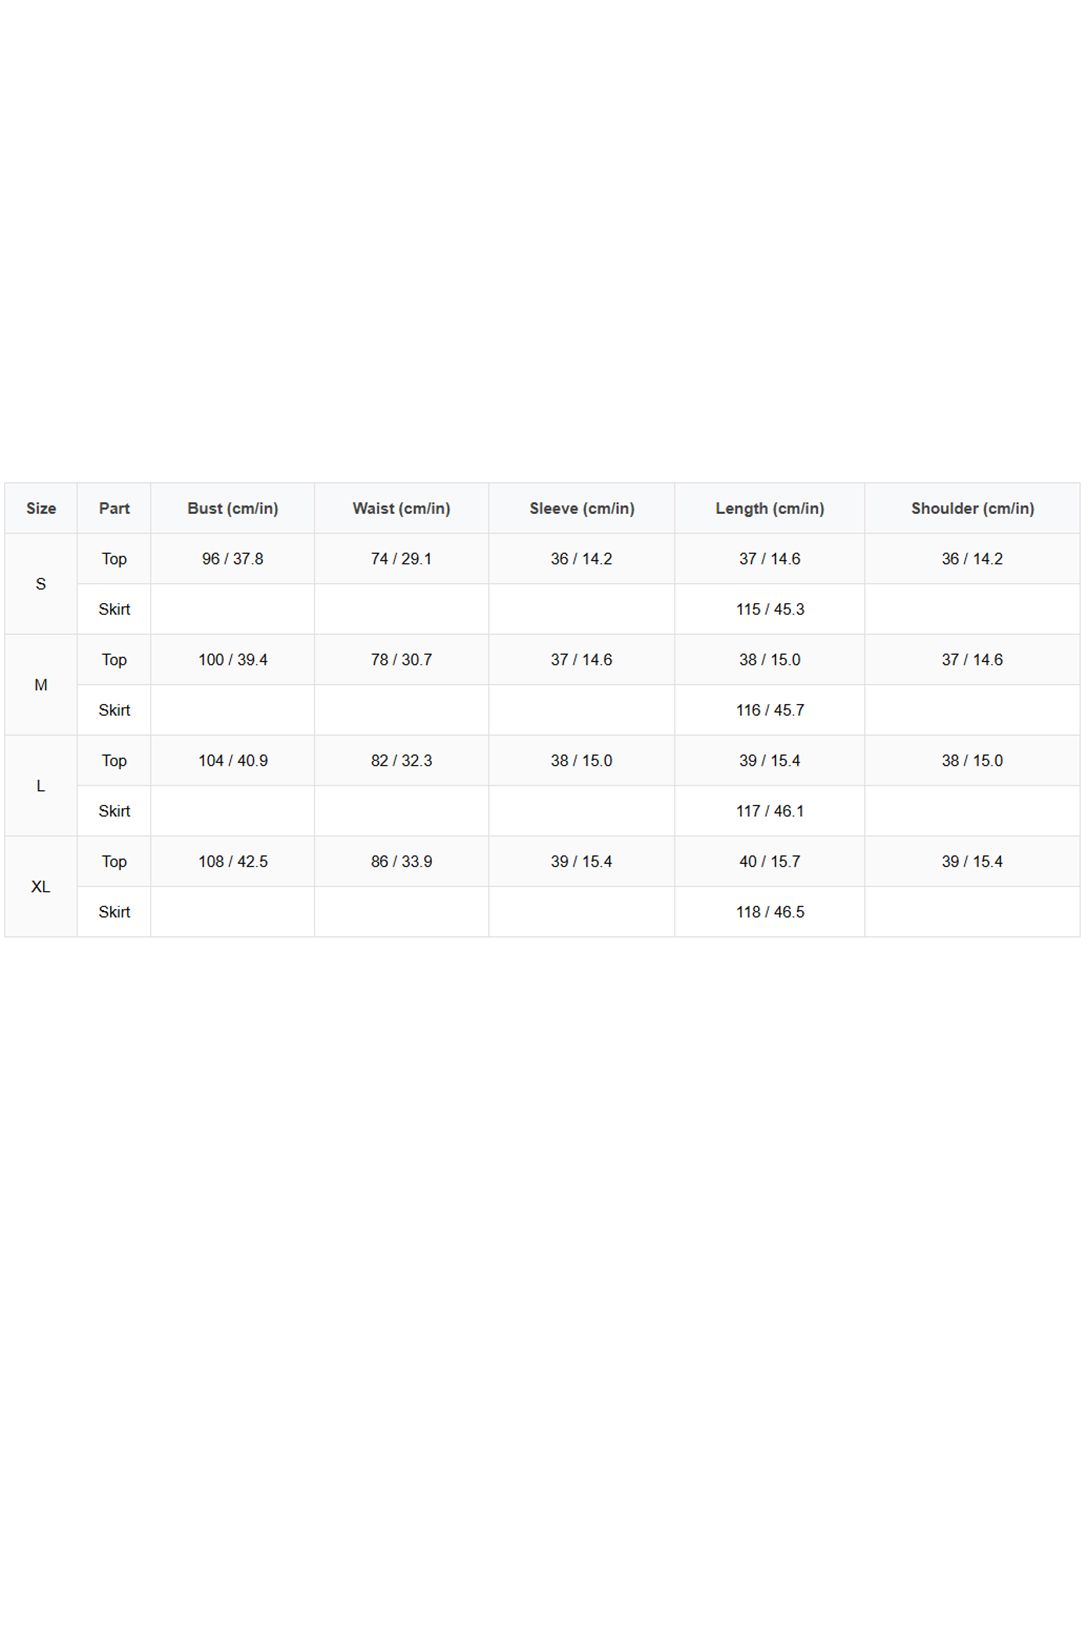Select length value 38 / 15.0 for M
Screen dimensions: 1088x1632
click(770, 660)
